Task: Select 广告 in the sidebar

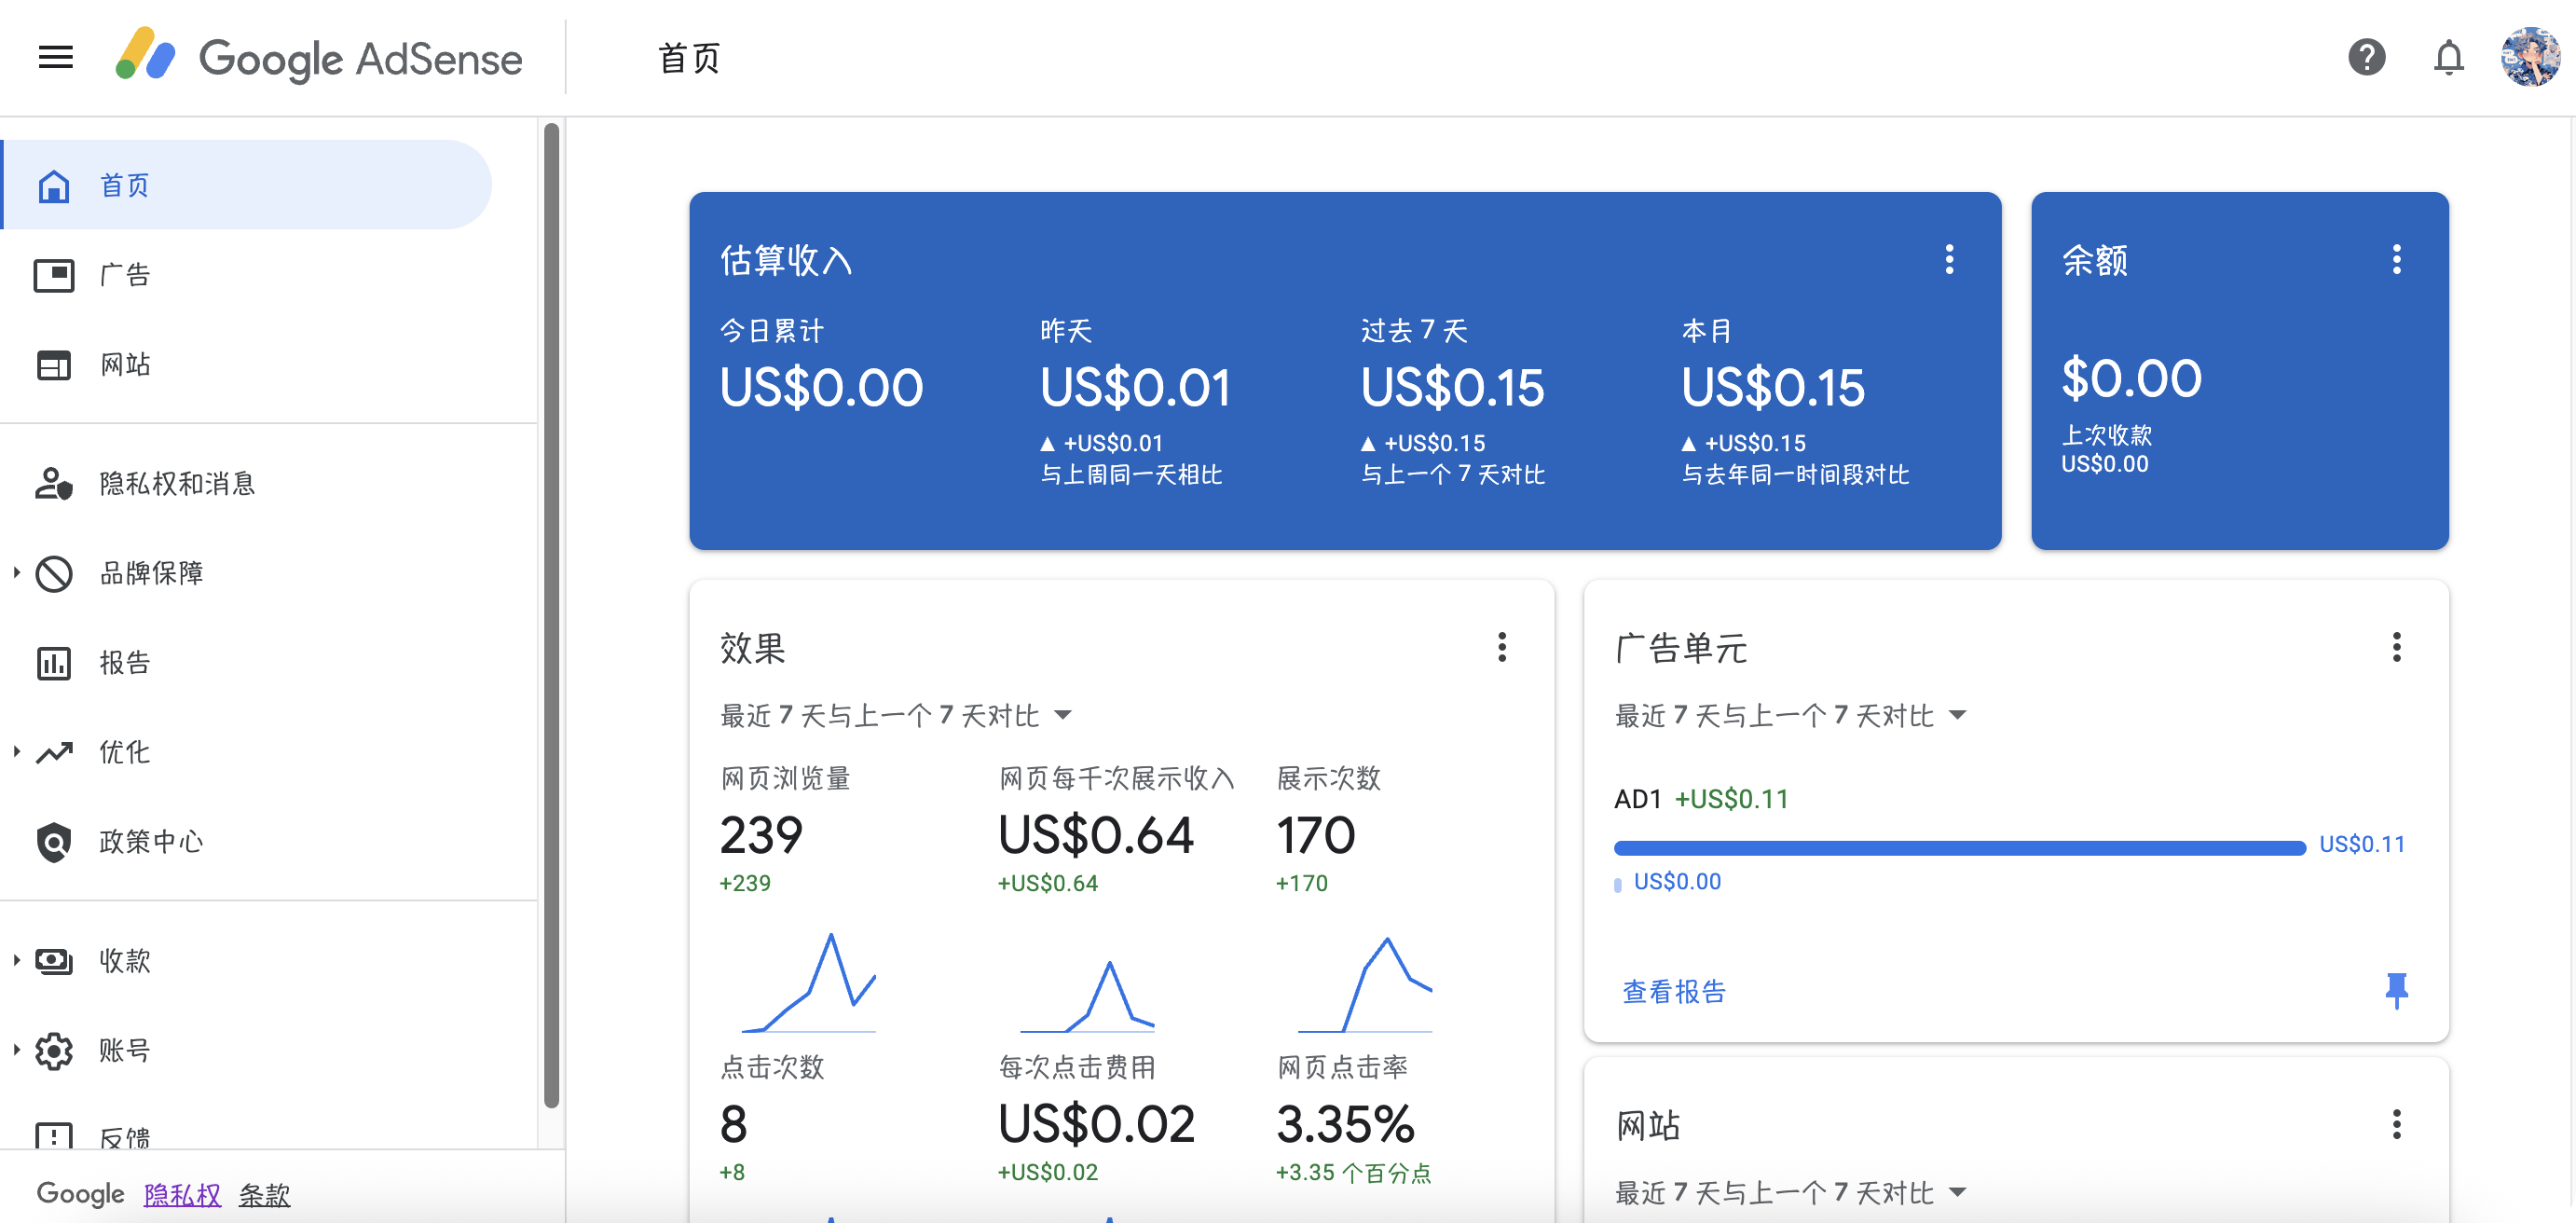Action: pos(246,275)
